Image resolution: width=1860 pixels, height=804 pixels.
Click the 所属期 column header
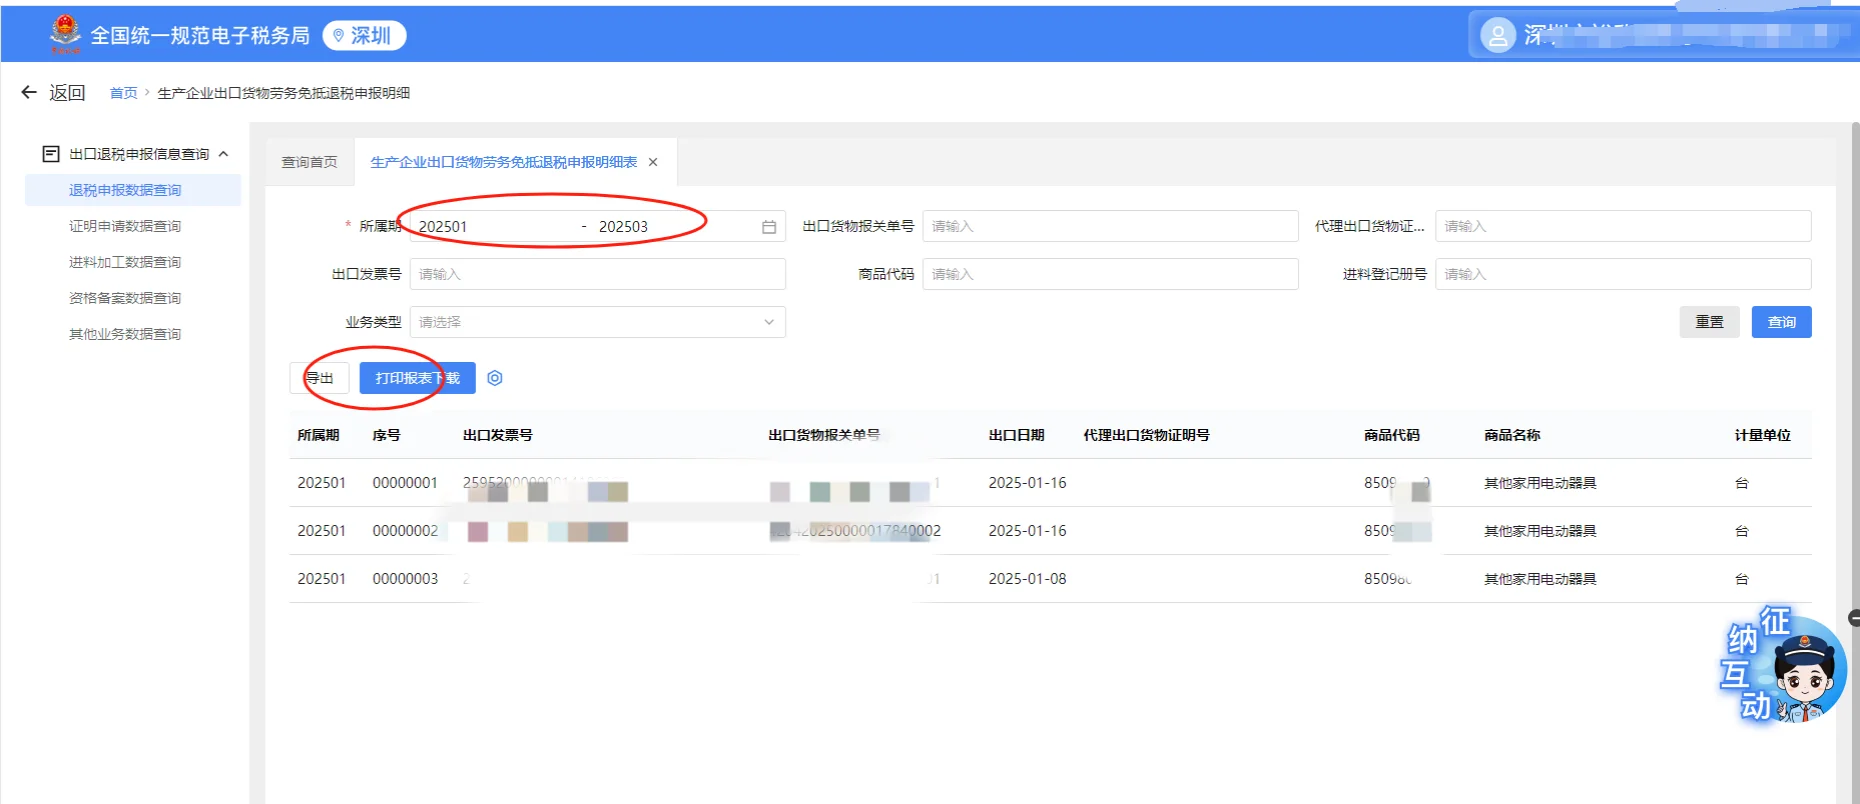[x=318, y=435]
